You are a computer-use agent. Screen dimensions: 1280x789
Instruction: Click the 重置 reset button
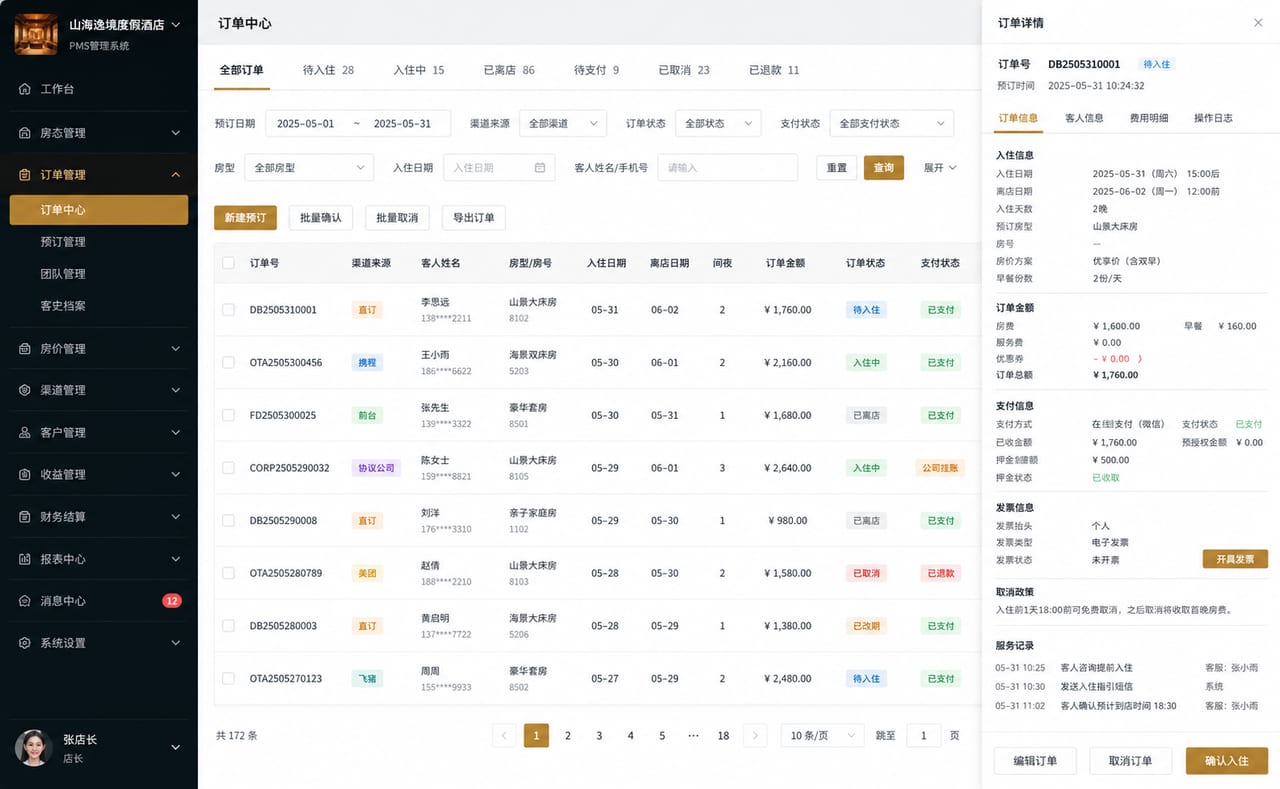tap(837, 168)
